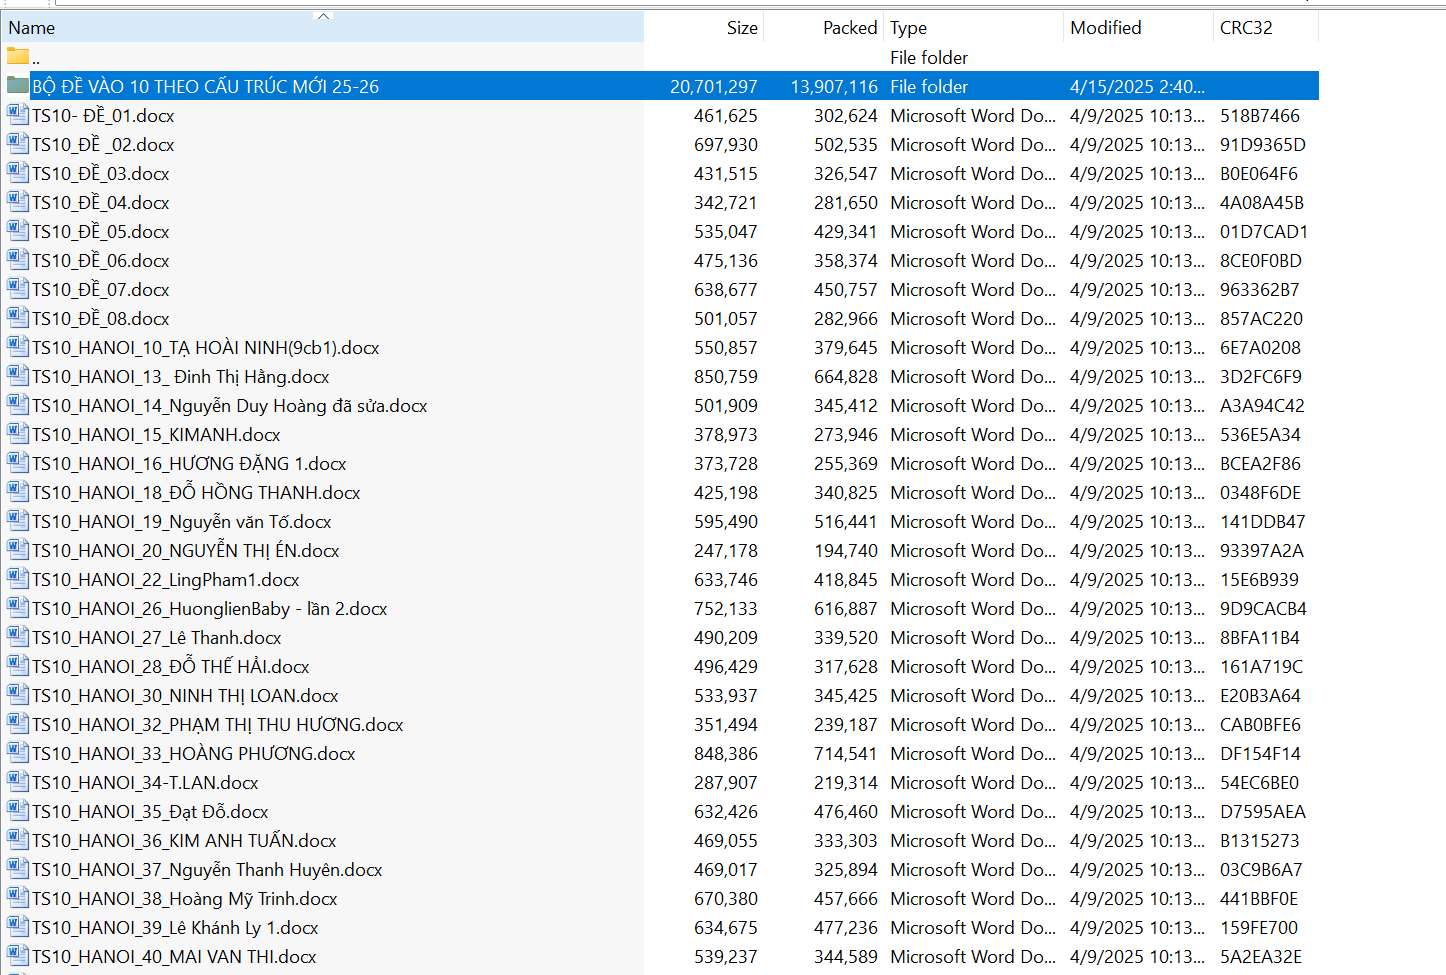Select TS10_HANOI_37_Nguyễn Thanh Huyên.docx

click(207, 870)
